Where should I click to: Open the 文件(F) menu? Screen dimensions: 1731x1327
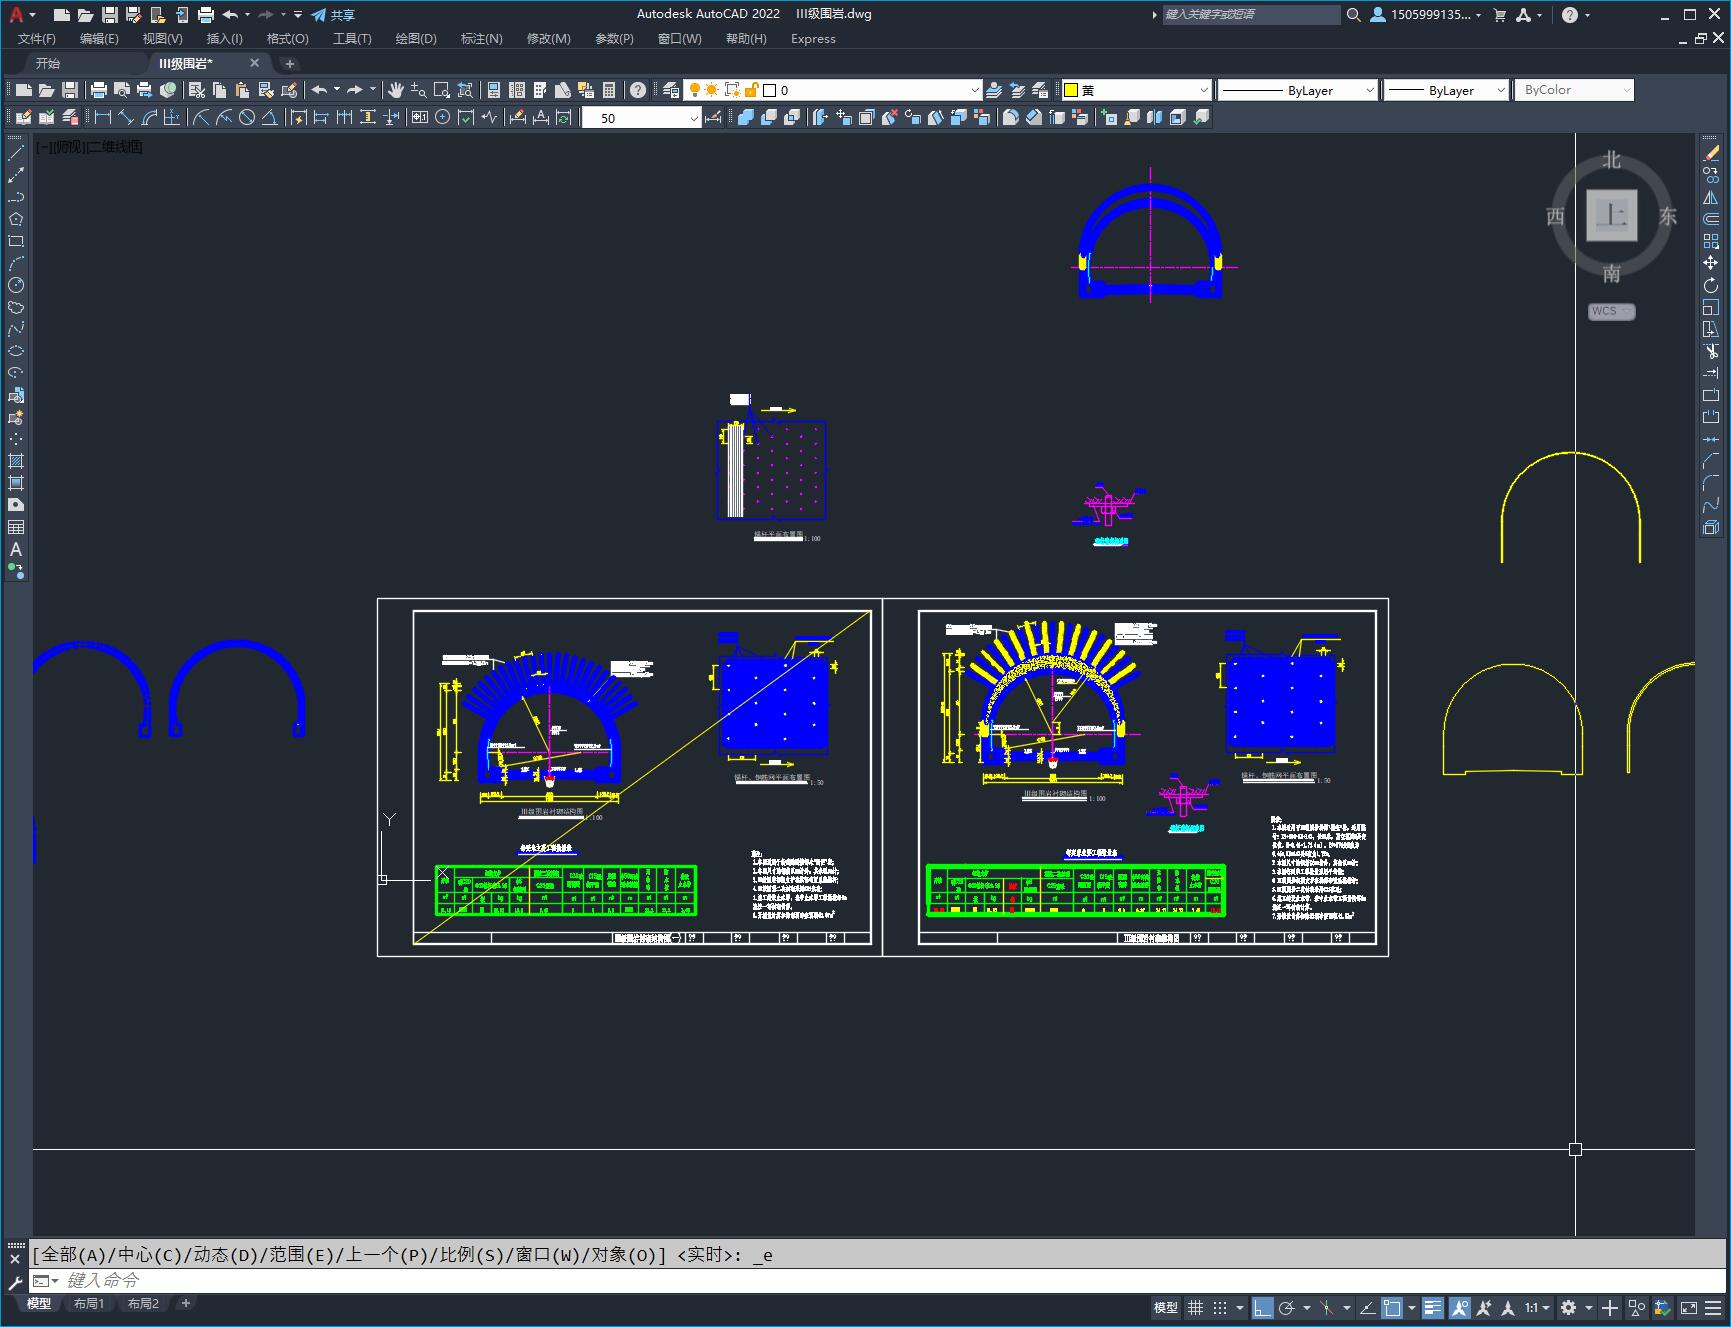pyautogui.click(x=37, y=39)
